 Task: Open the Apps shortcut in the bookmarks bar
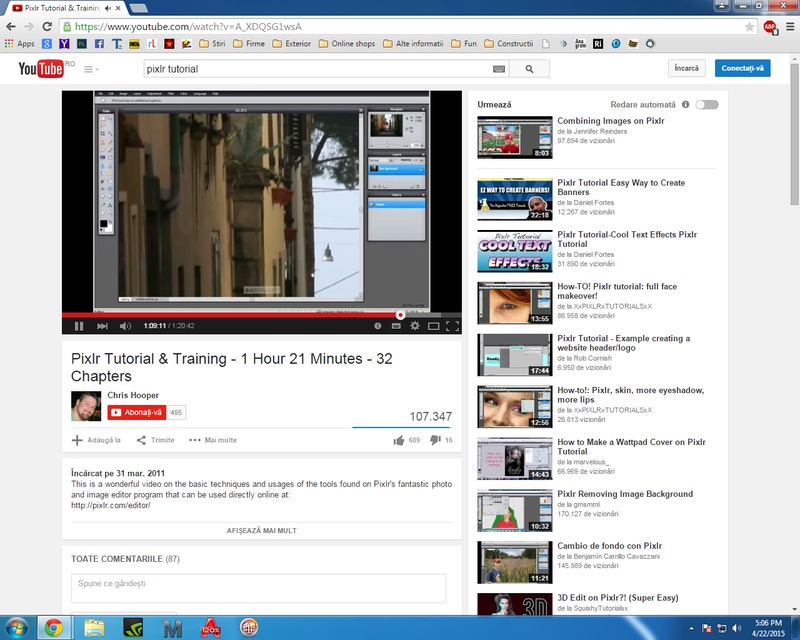coord(19,44)
